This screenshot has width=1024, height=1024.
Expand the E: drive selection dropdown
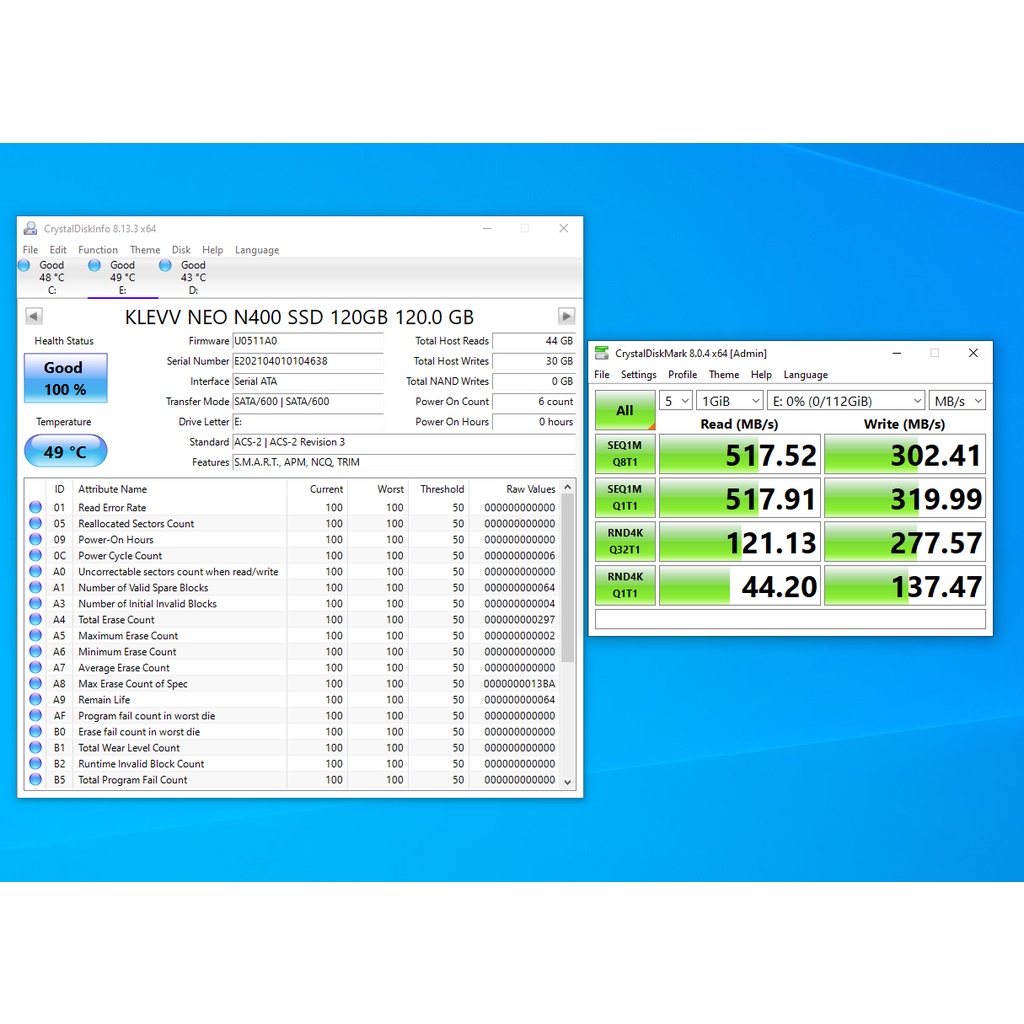[x=845, y=401]
